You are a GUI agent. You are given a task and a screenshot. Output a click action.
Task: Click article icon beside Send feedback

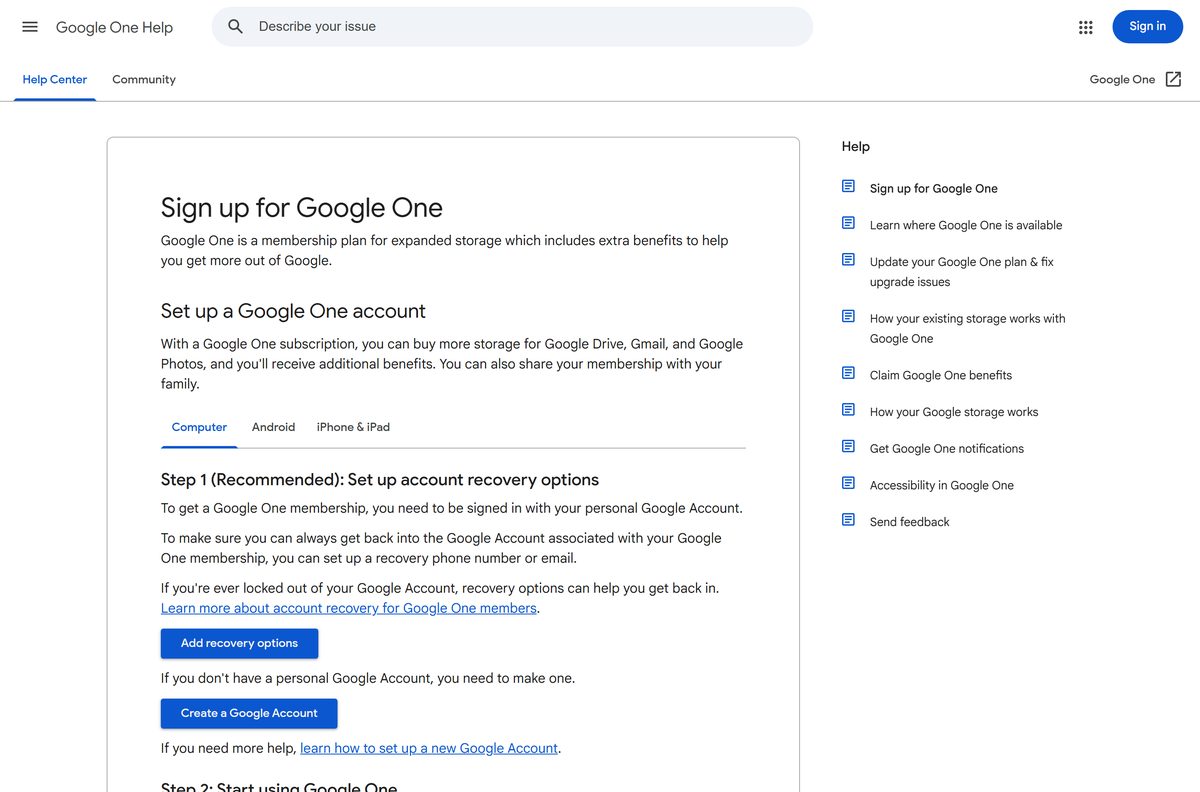point(848,520)
